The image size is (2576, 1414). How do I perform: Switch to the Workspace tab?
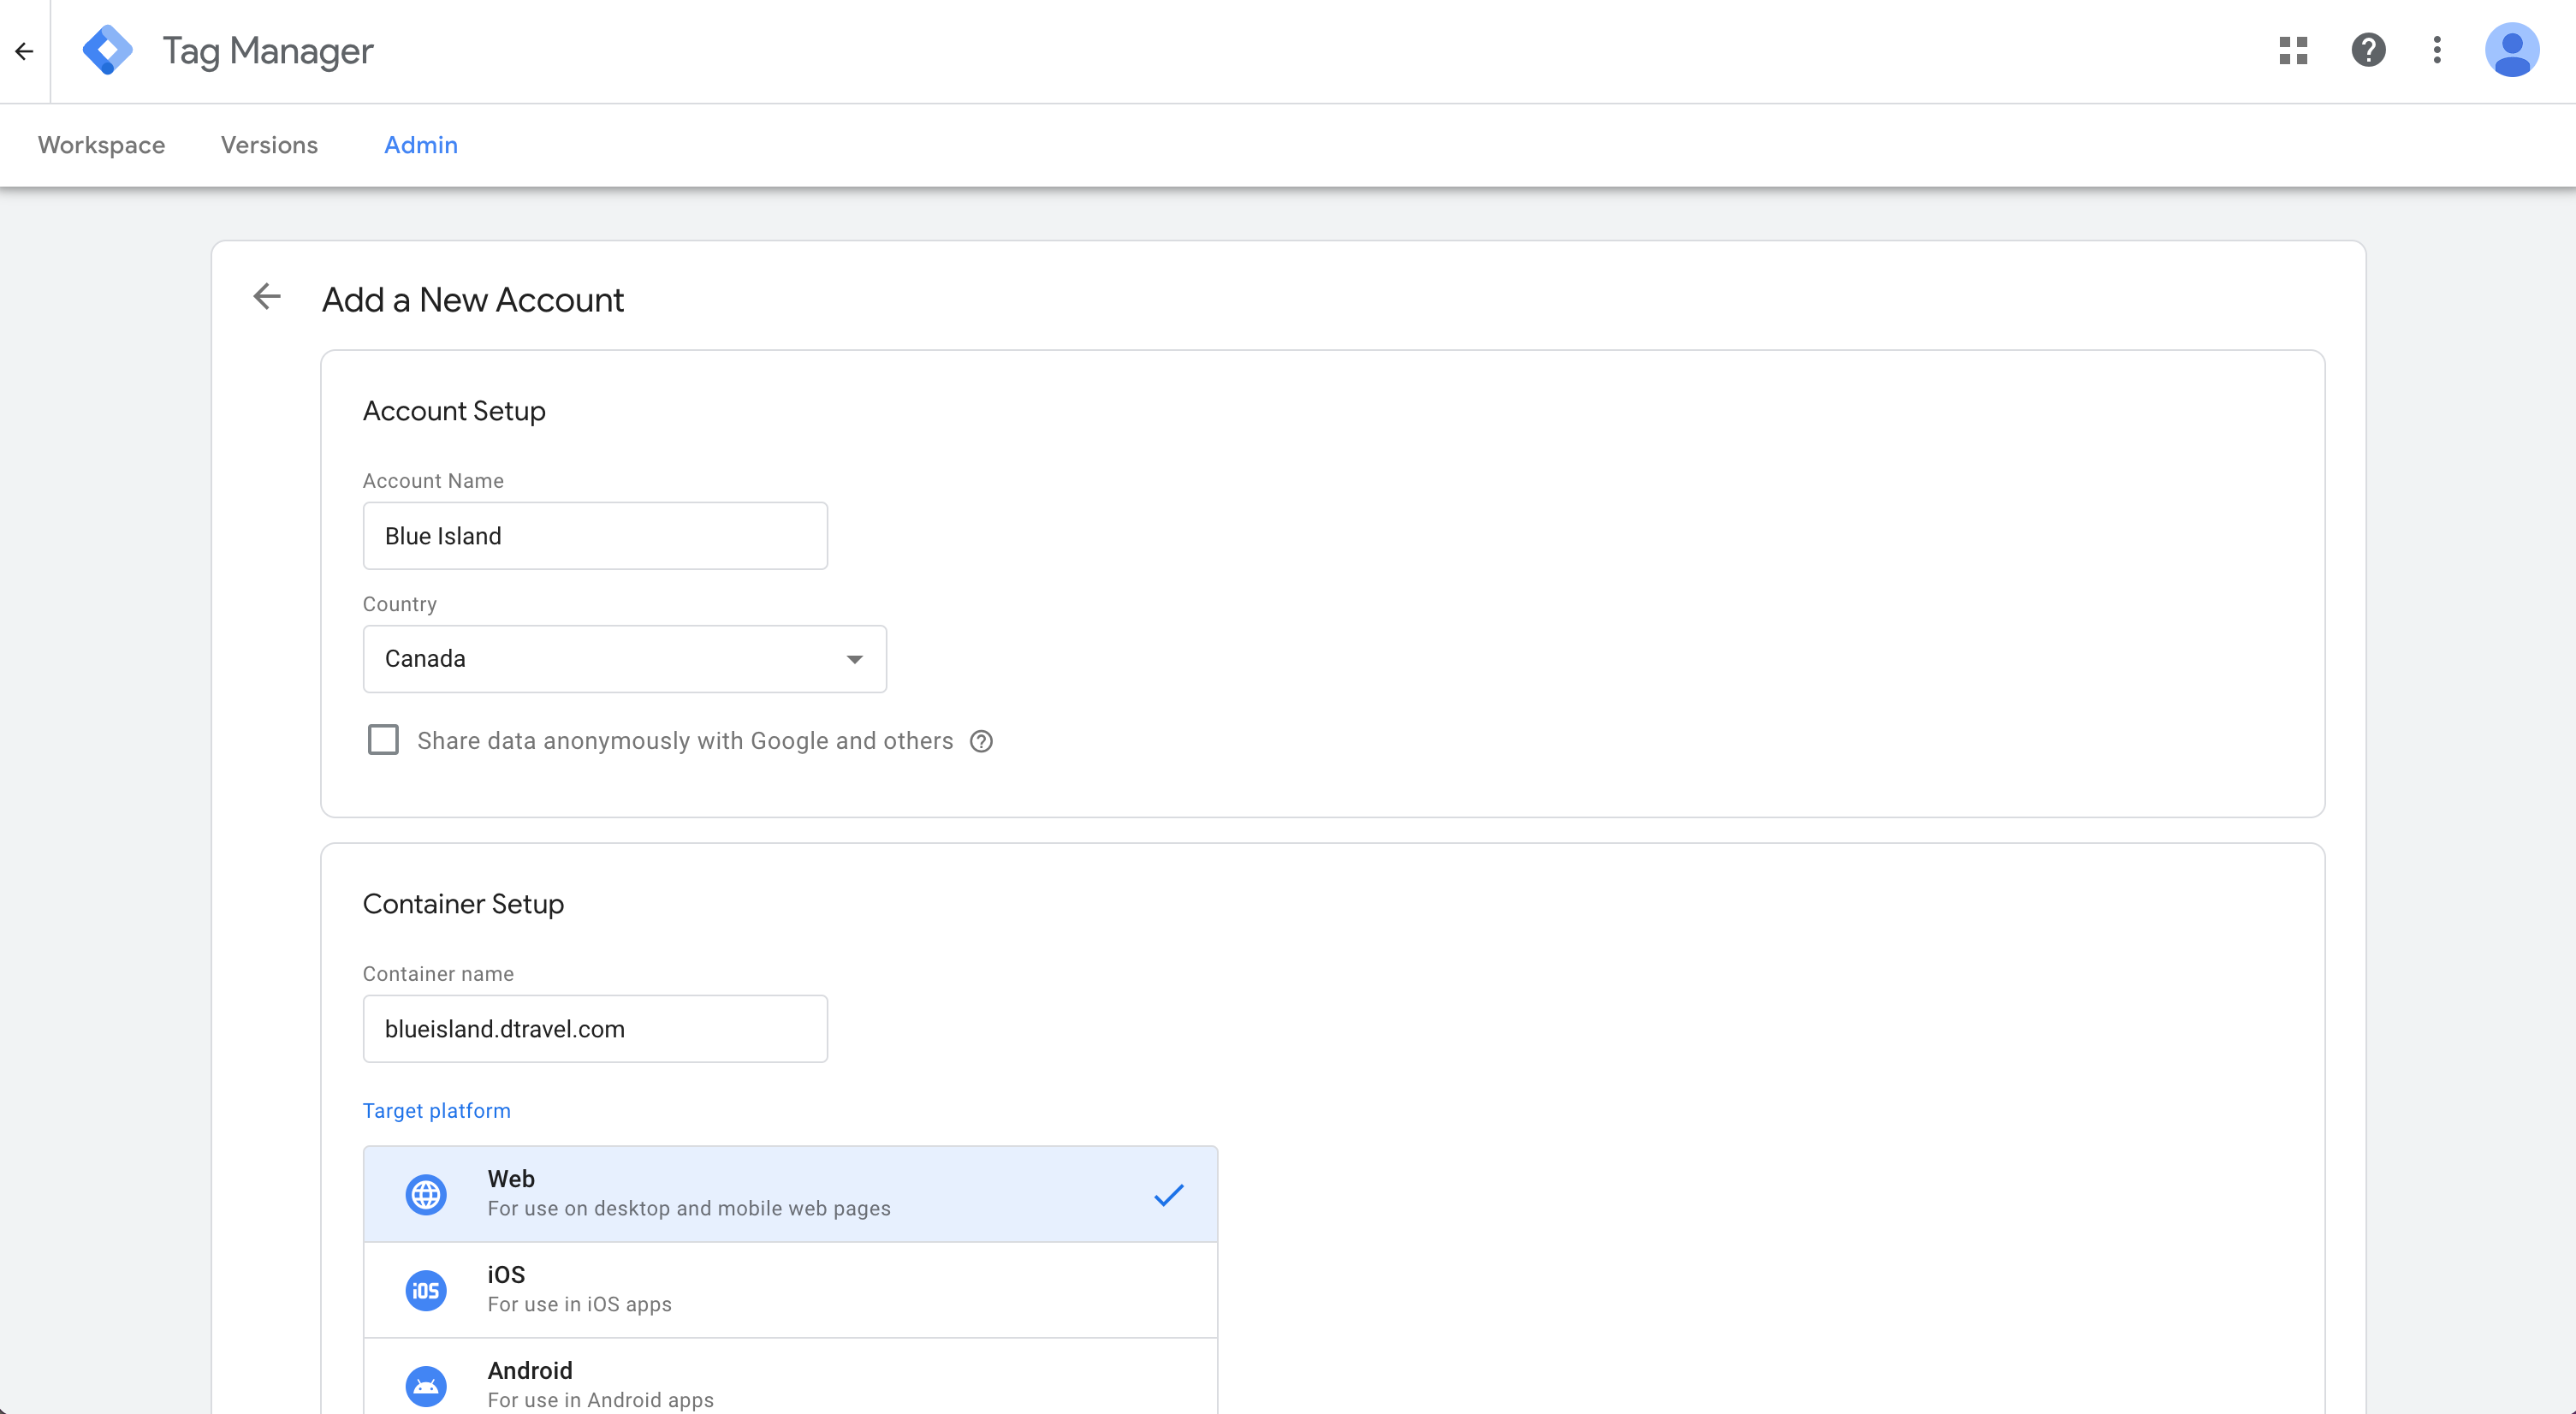(x=101, y=145)
